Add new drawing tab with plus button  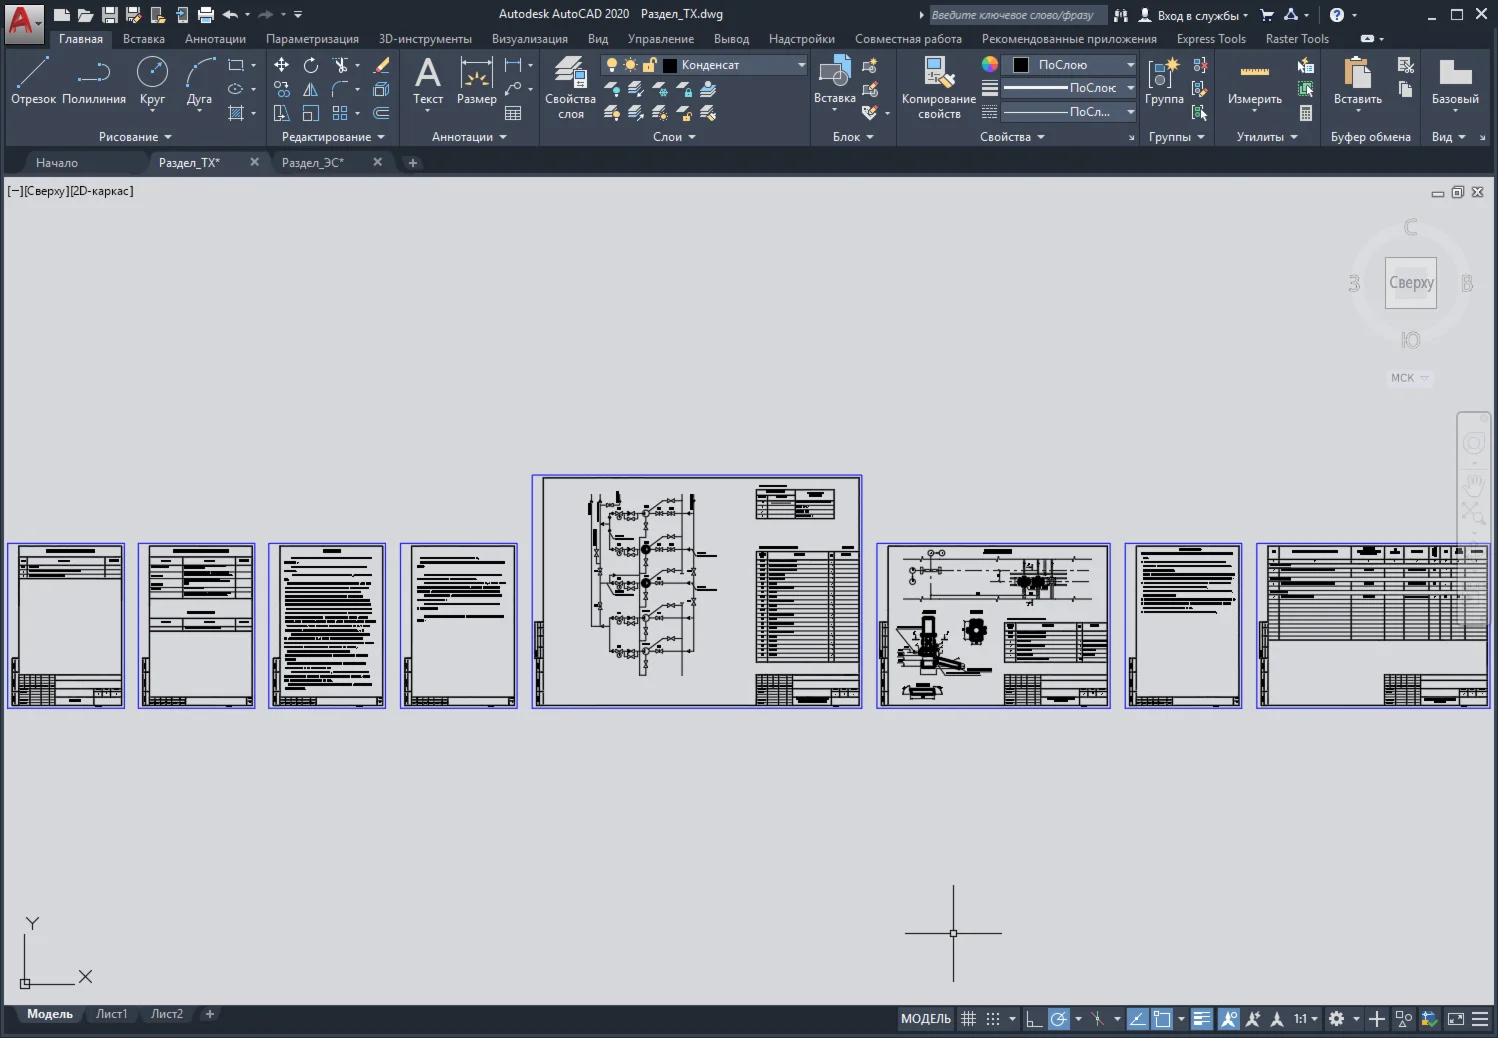pos(412,163)
